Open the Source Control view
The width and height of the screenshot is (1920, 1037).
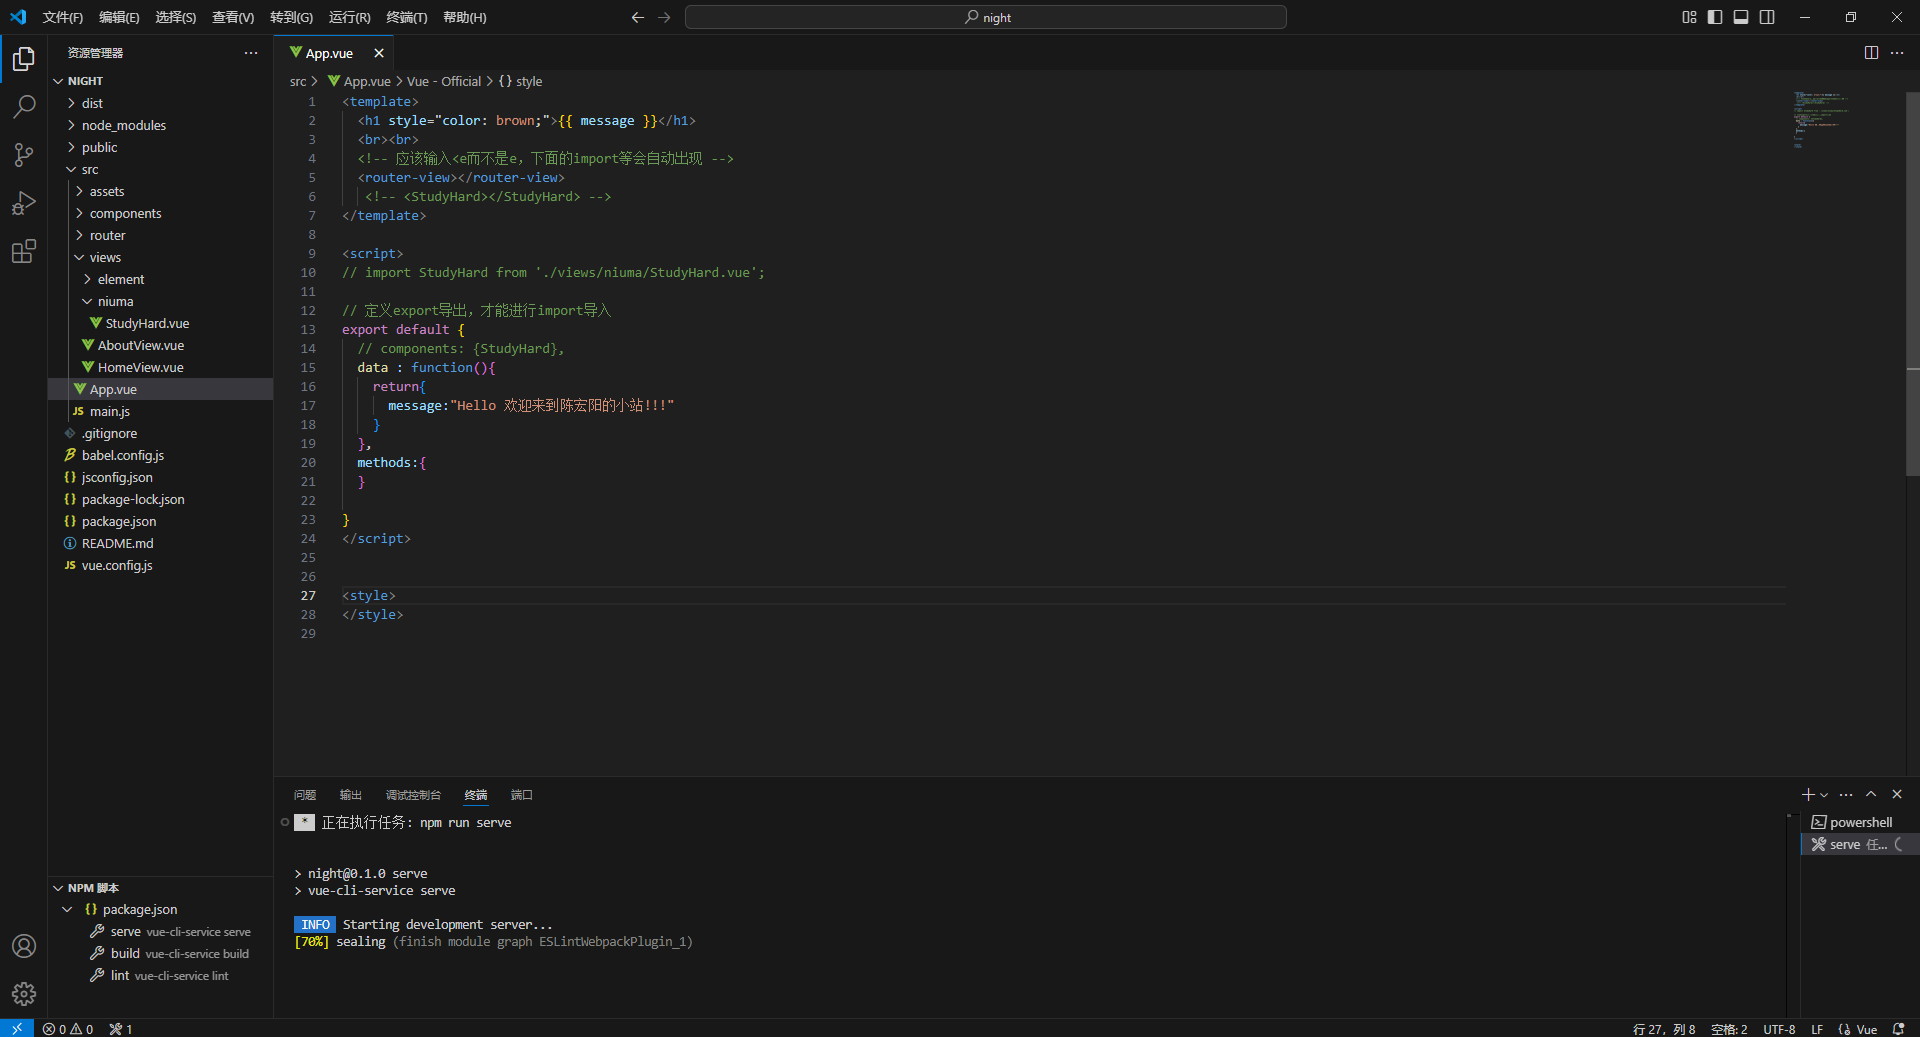24,154
